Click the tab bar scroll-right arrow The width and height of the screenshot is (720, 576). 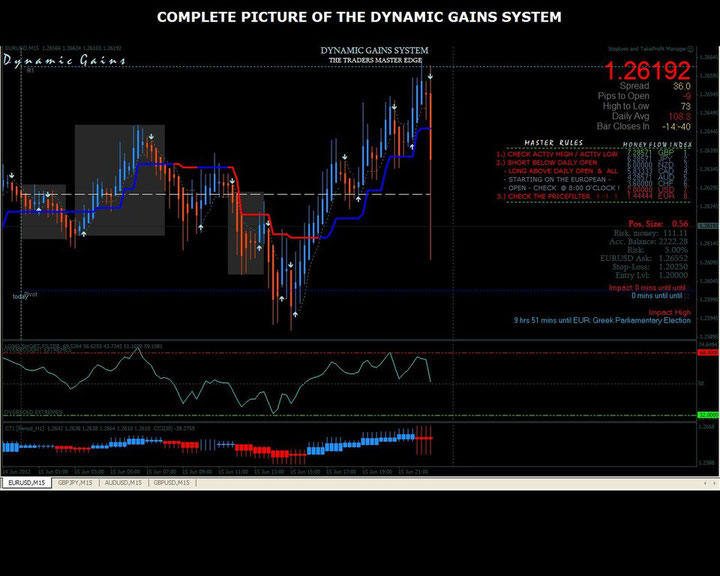click(714, 483)
